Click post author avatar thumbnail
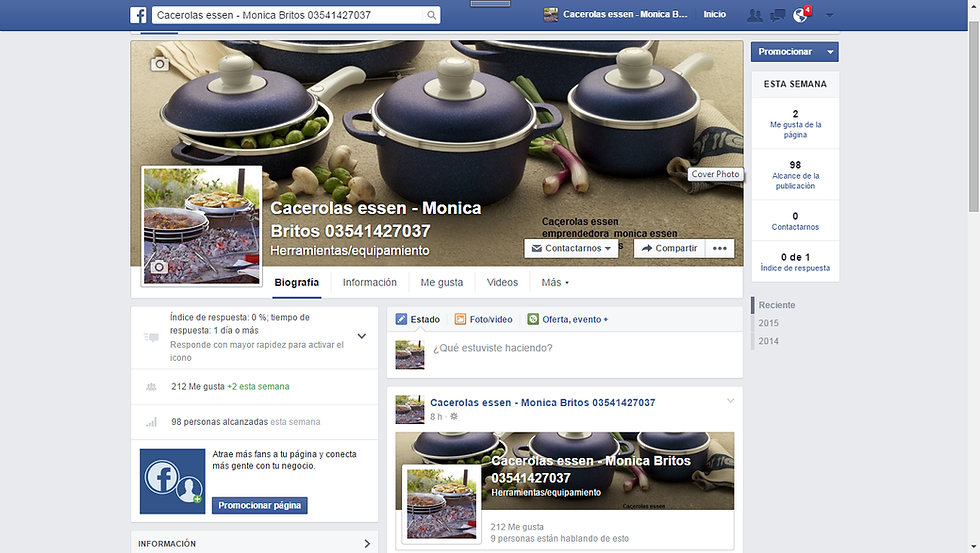The height and width of the screenshot is (553, 980). [x=410, y=409]
